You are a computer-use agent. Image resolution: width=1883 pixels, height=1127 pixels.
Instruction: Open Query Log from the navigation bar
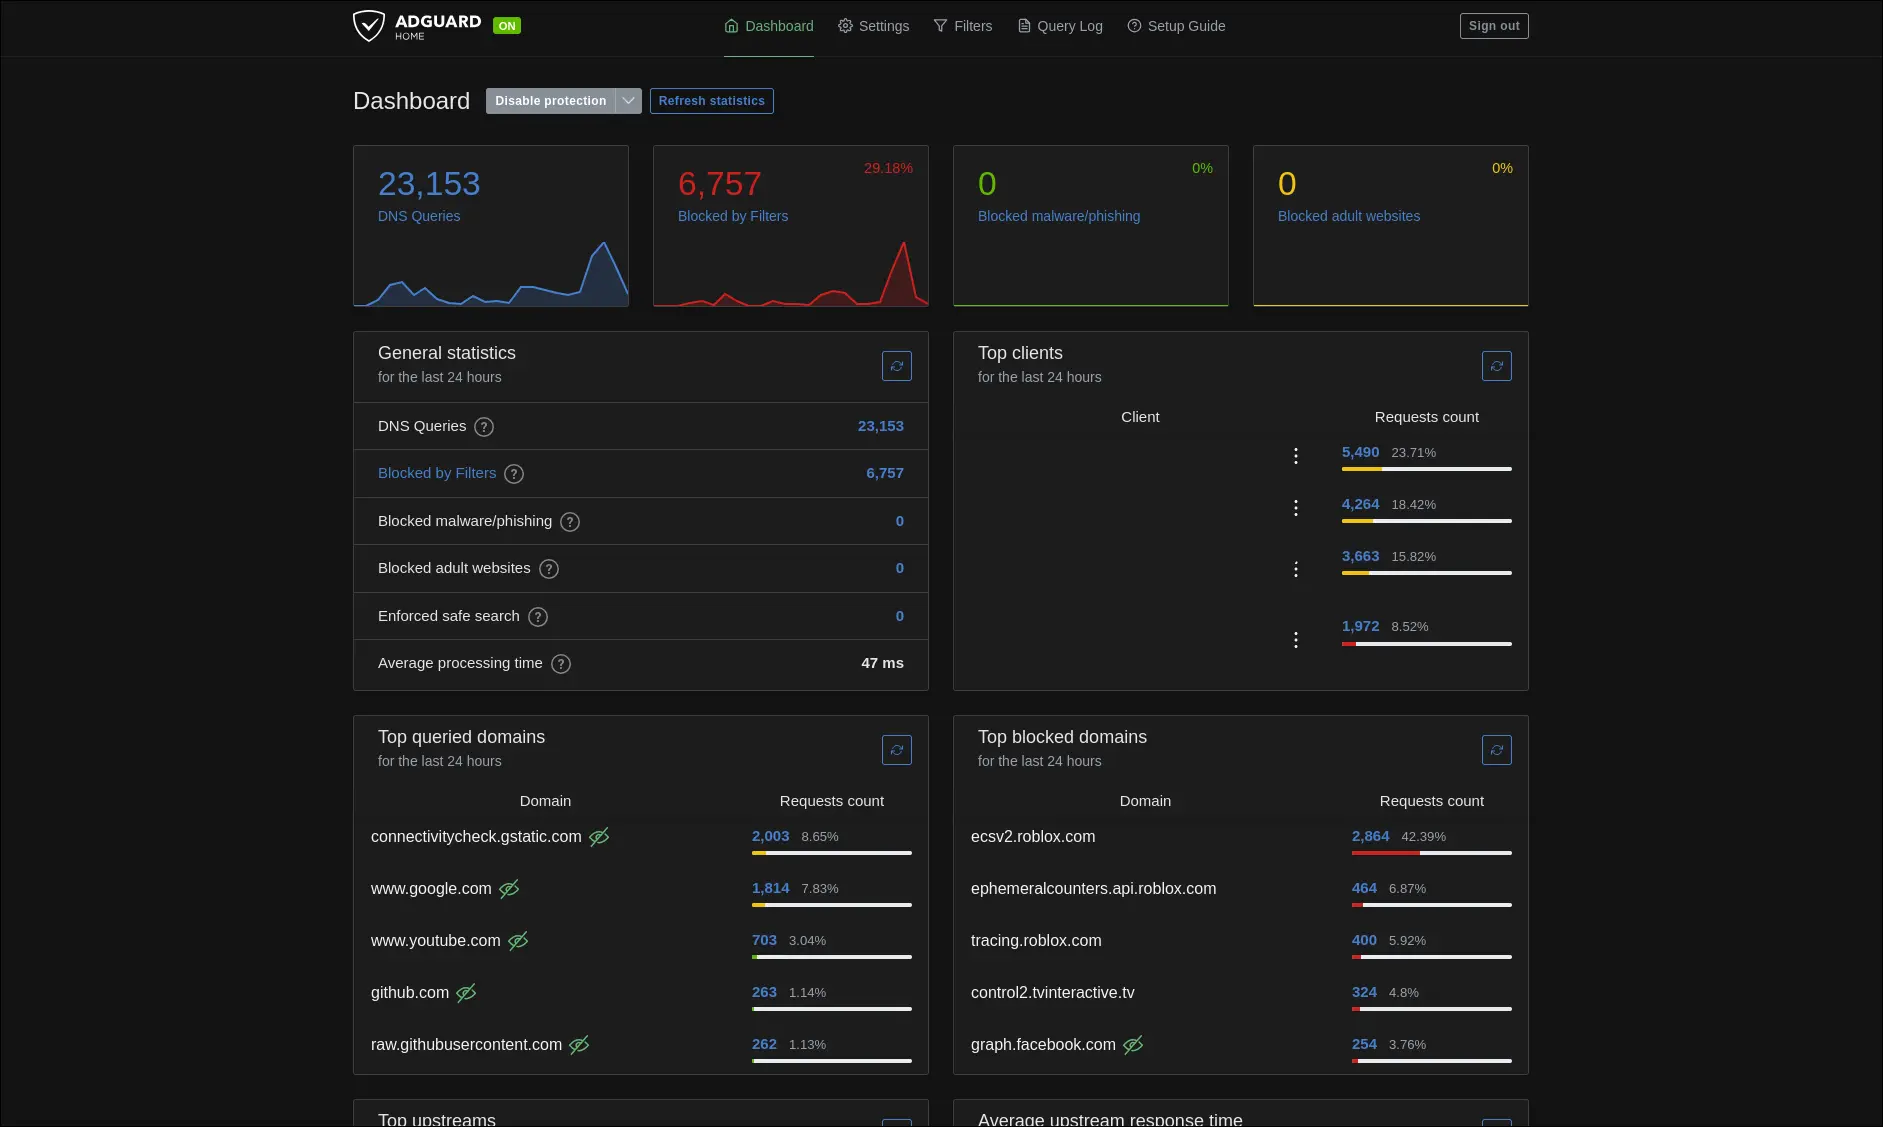(1060, 26)
